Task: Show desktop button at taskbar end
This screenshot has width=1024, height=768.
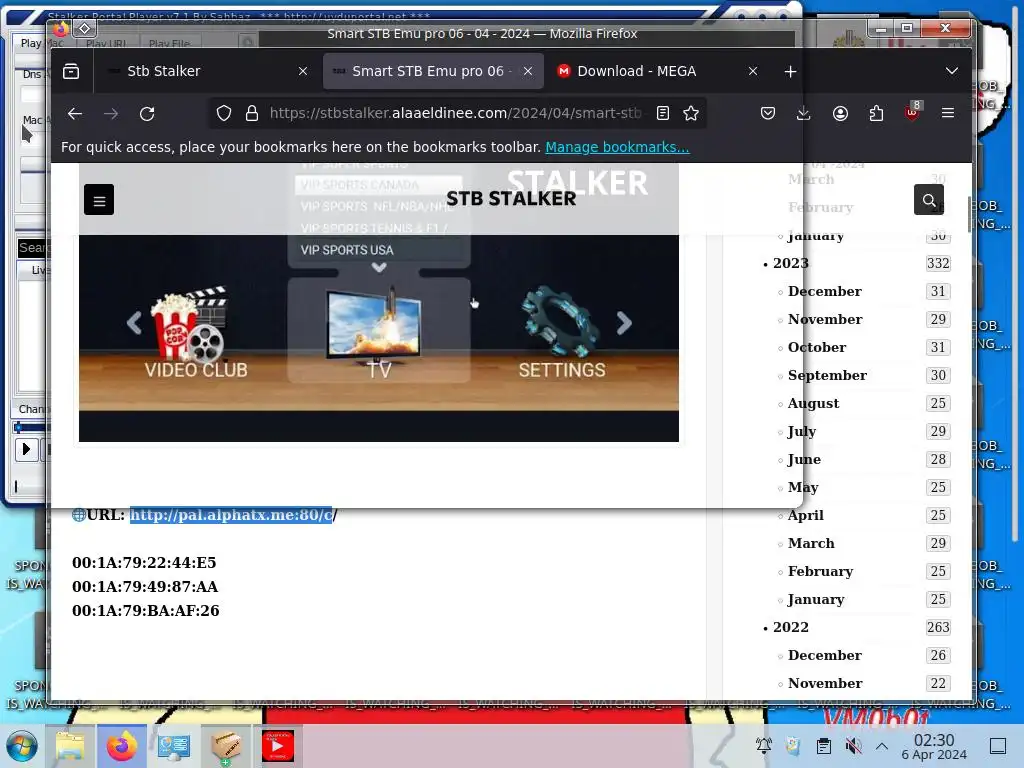Action: (998, 746)
